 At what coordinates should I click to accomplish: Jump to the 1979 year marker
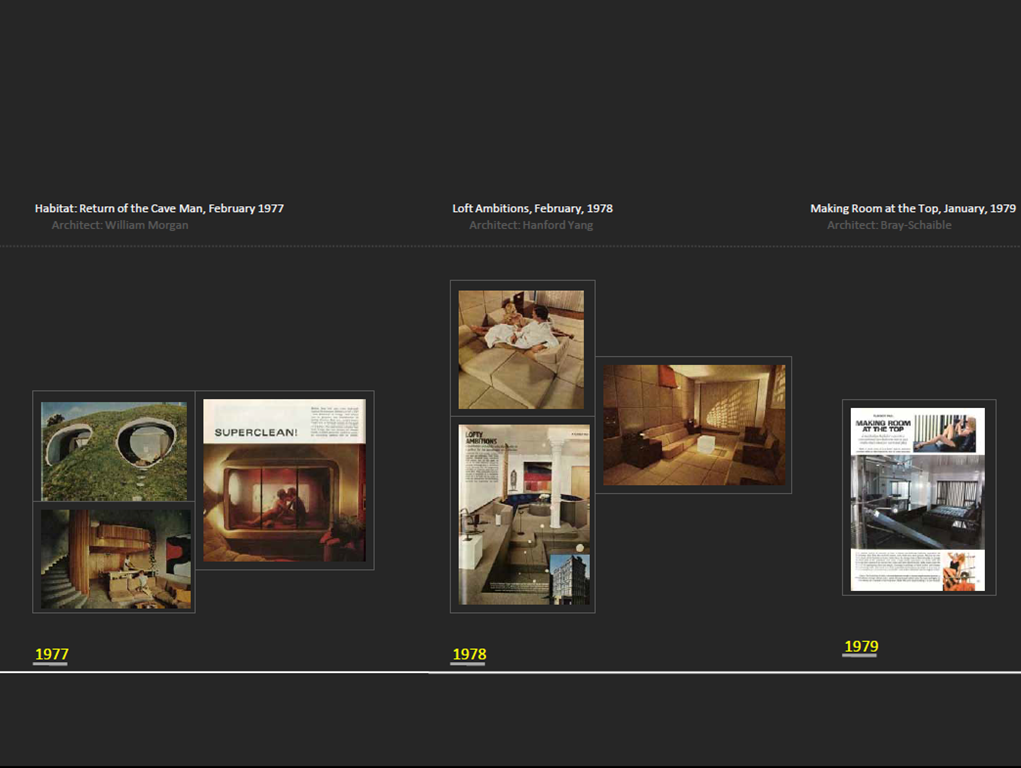pos(861,646)
